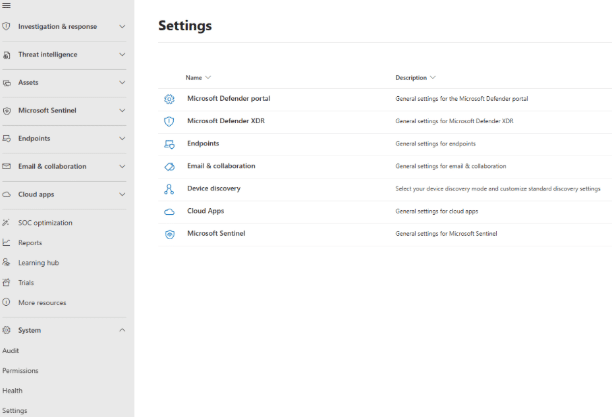Expand the Cloud apps sidebar section
Viewport: 612px width, 417px height.
(x=122, y=195)
